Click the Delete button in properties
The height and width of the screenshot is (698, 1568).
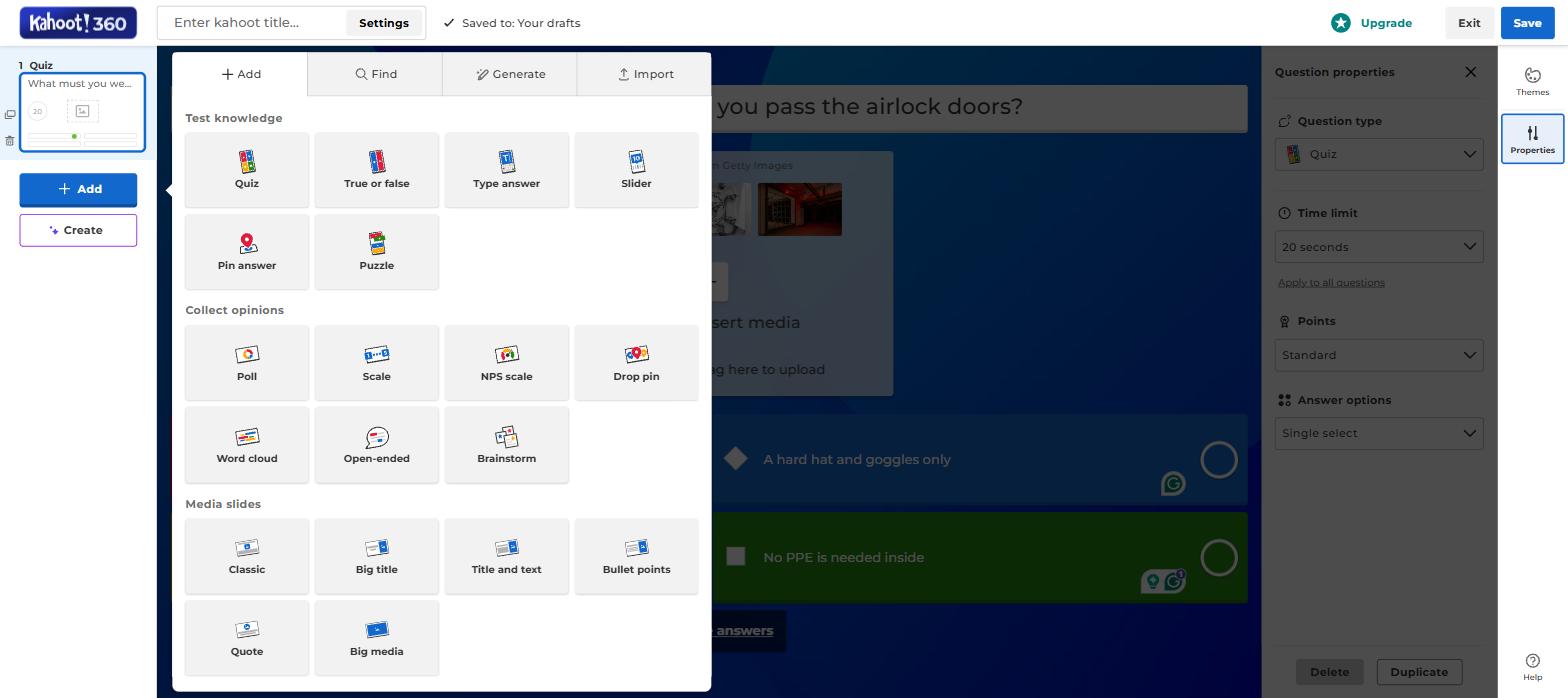pyautogui.click(x=1329, y=672)
